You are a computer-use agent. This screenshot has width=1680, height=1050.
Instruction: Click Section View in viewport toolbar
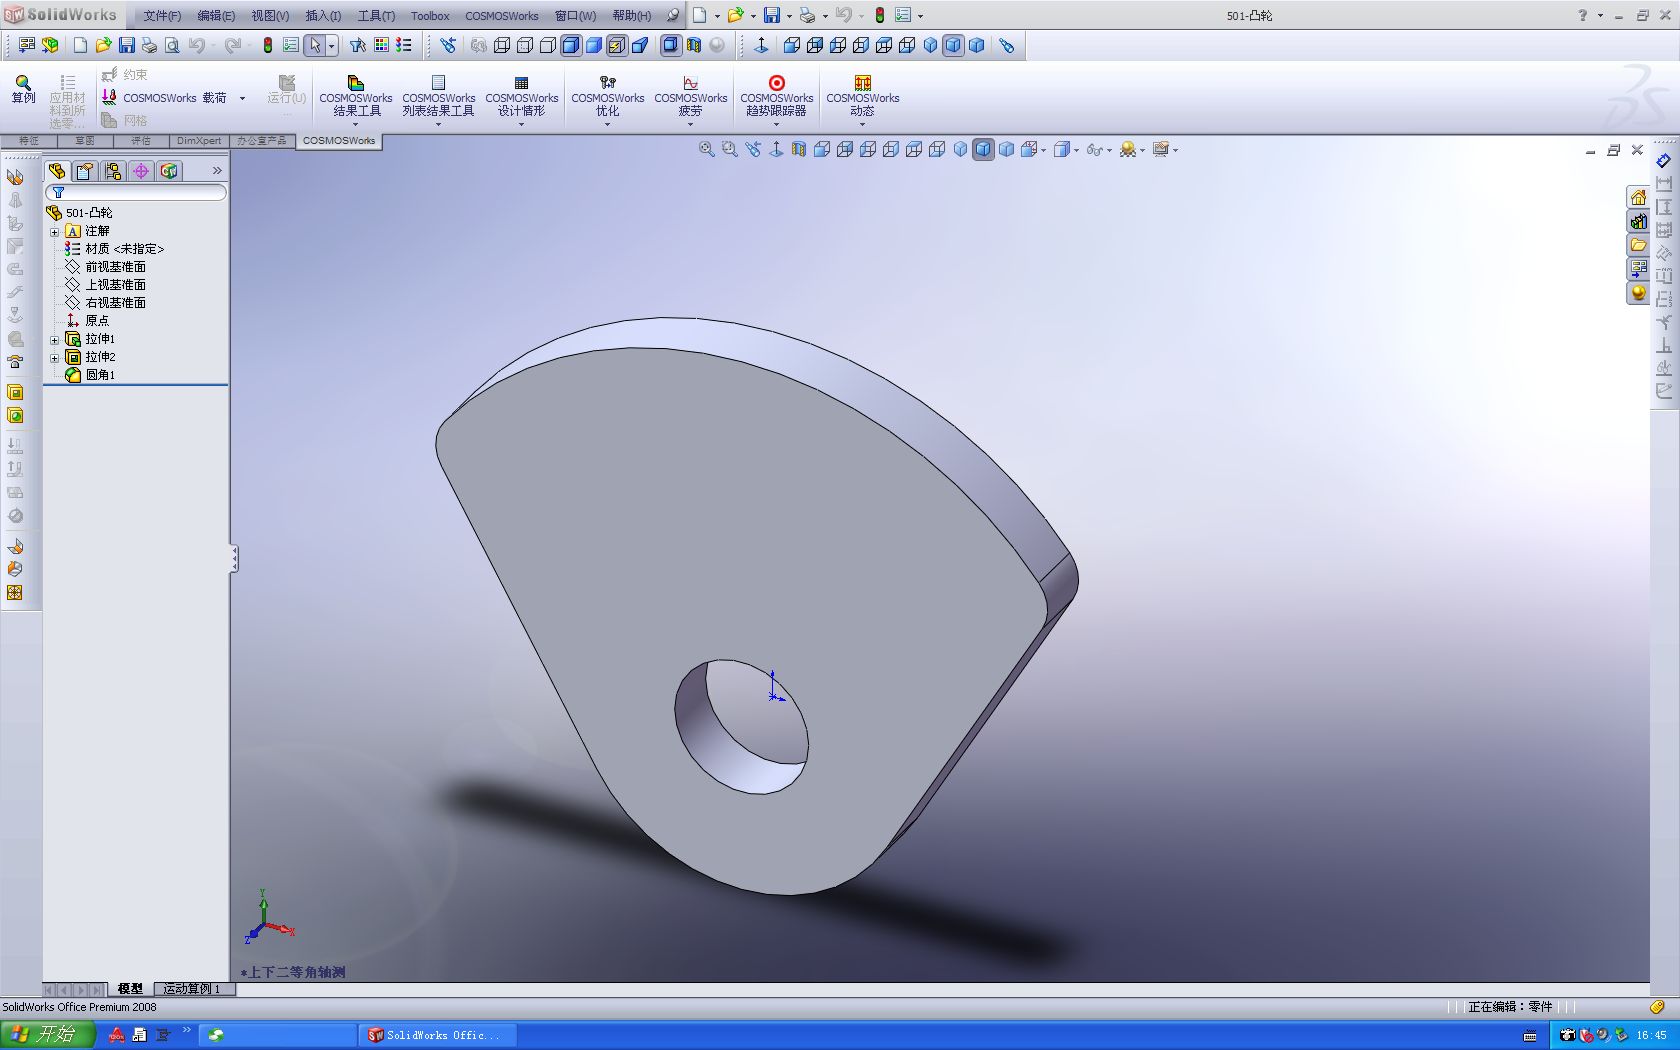click(798, 150)
